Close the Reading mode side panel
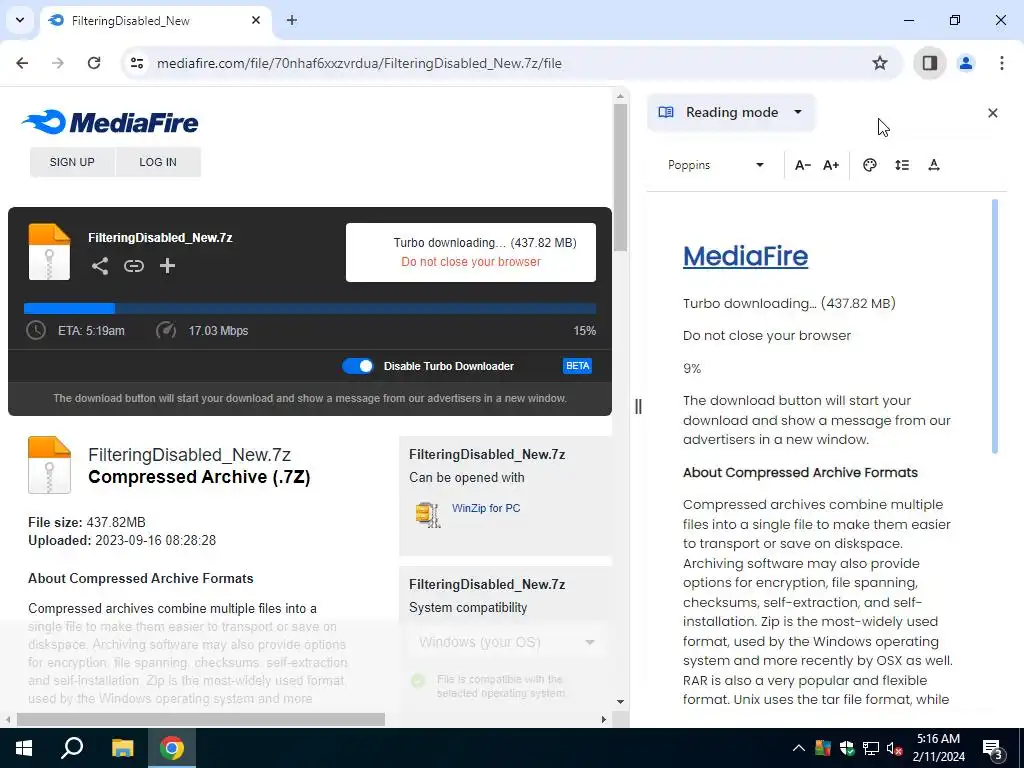 (993, 113)
